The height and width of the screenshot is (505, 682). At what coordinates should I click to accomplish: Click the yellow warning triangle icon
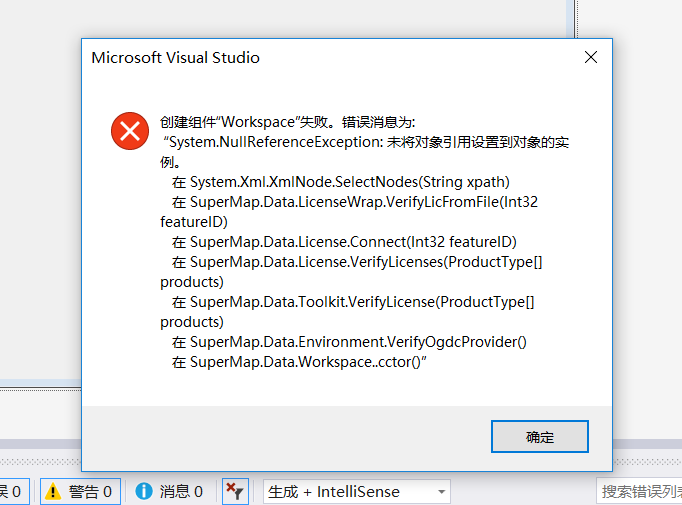pyautogui.click(x=53, y=492)
